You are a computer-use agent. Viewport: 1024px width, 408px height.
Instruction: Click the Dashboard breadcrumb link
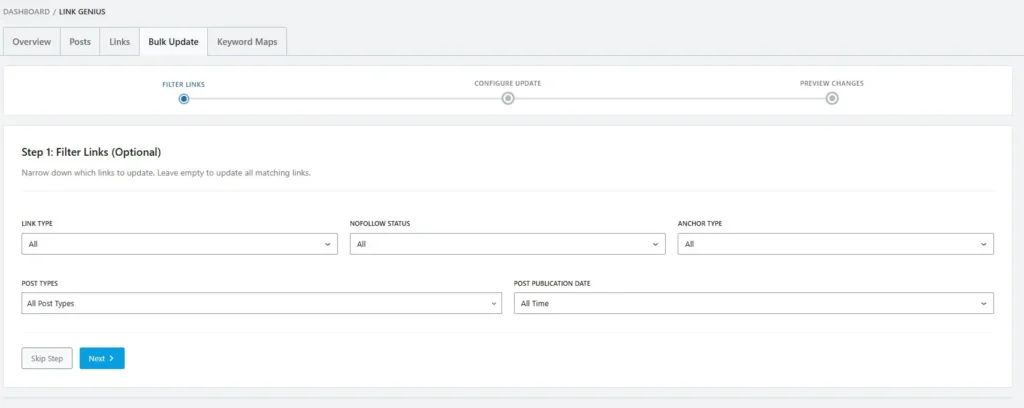[25, 11]
